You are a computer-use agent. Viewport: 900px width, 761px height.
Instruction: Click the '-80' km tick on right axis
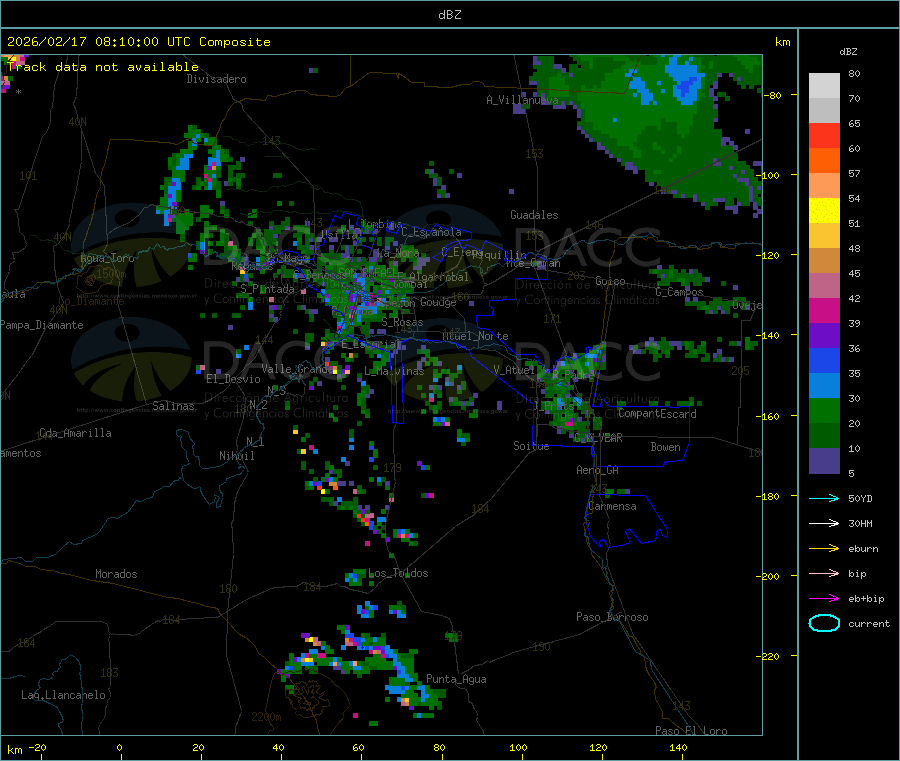(x=772, y=95)
